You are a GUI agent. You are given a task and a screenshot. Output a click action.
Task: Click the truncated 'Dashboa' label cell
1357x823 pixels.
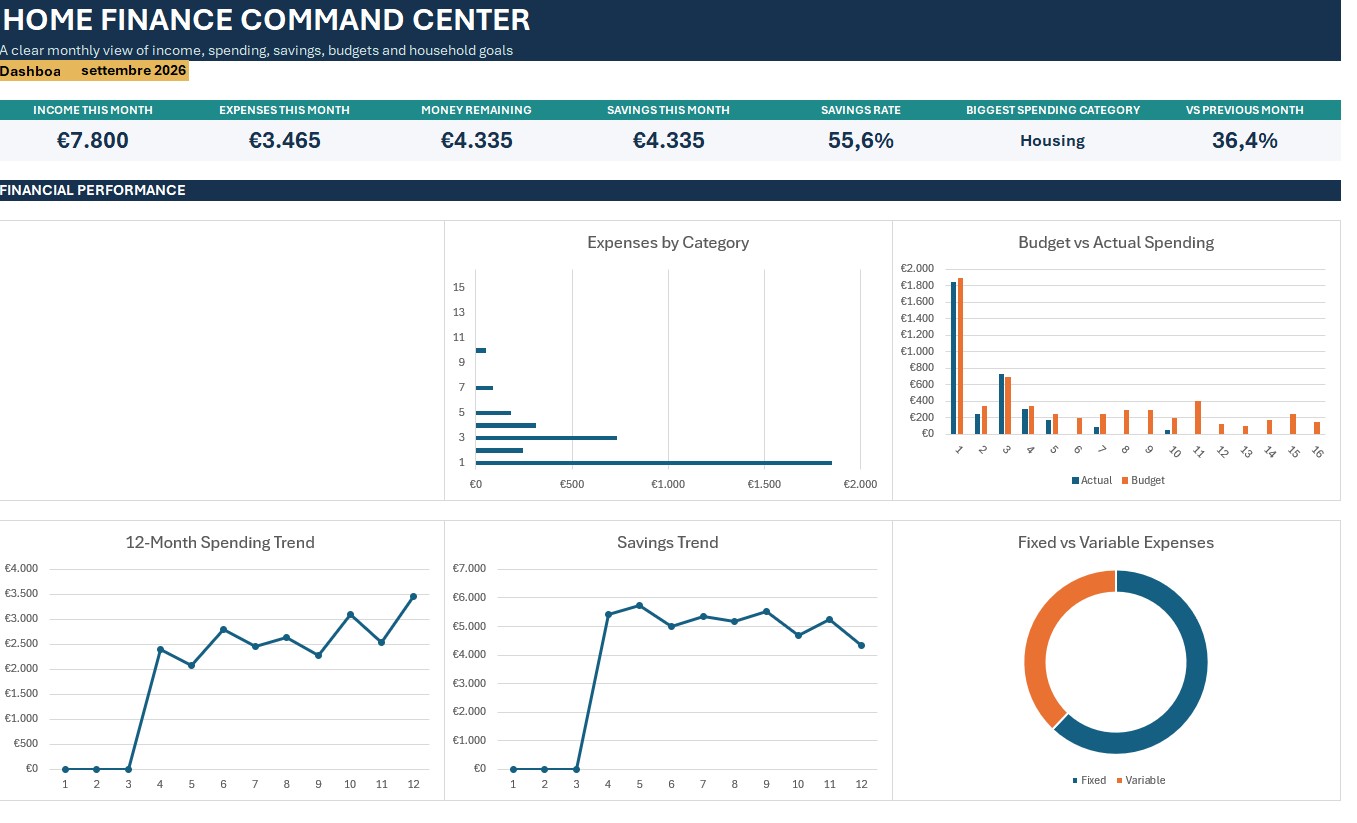pyautogui.click(x=31, y=71)
